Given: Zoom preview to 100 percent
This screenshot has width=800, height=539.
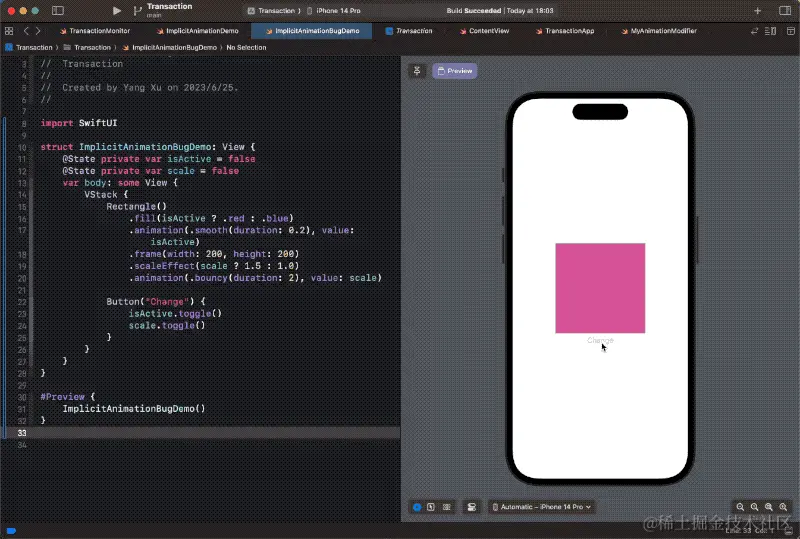Looking at the screenshot, I should 755,507.
